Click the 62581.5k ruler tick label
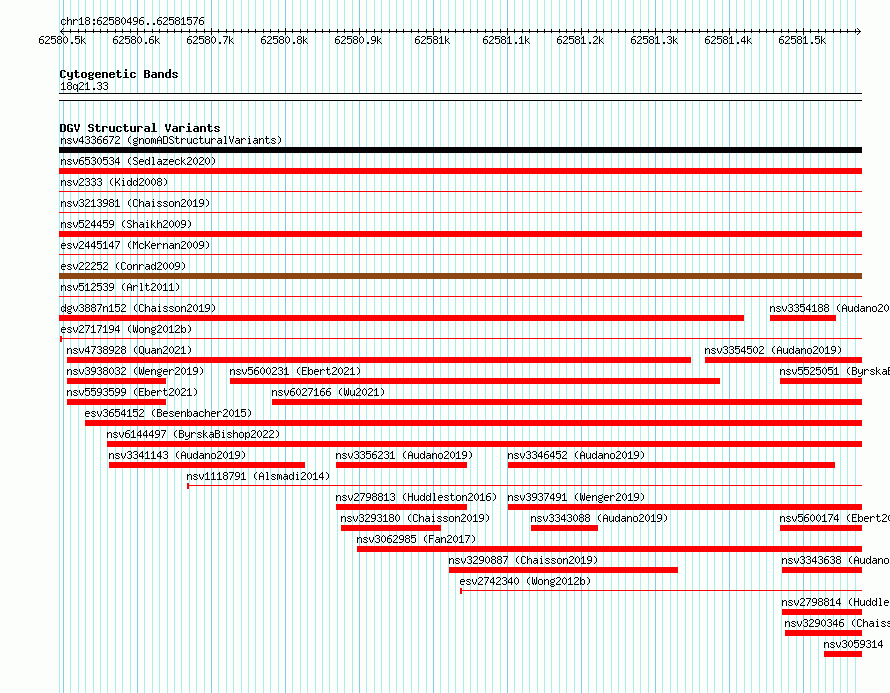The height and width of the screenshot is (693, 890). click(802, 40)
